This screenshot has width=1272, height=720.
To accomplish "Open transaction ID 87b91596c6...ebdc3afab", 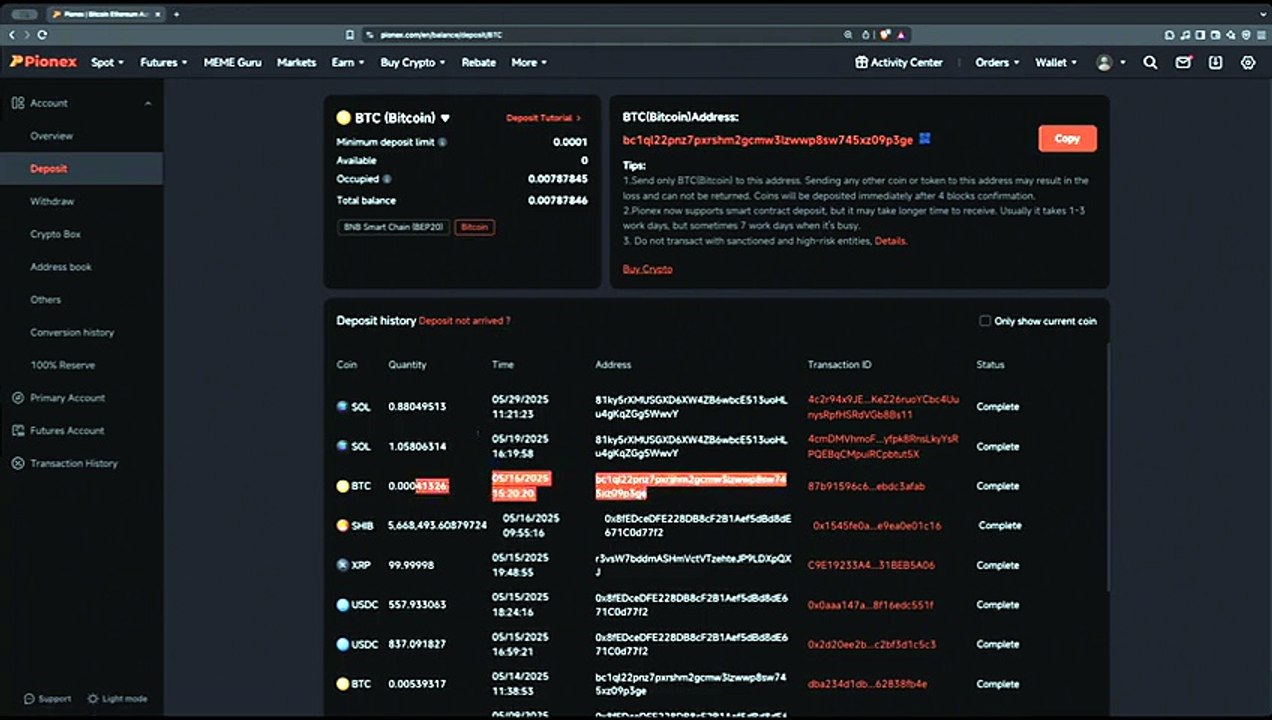I will point(866,486).
